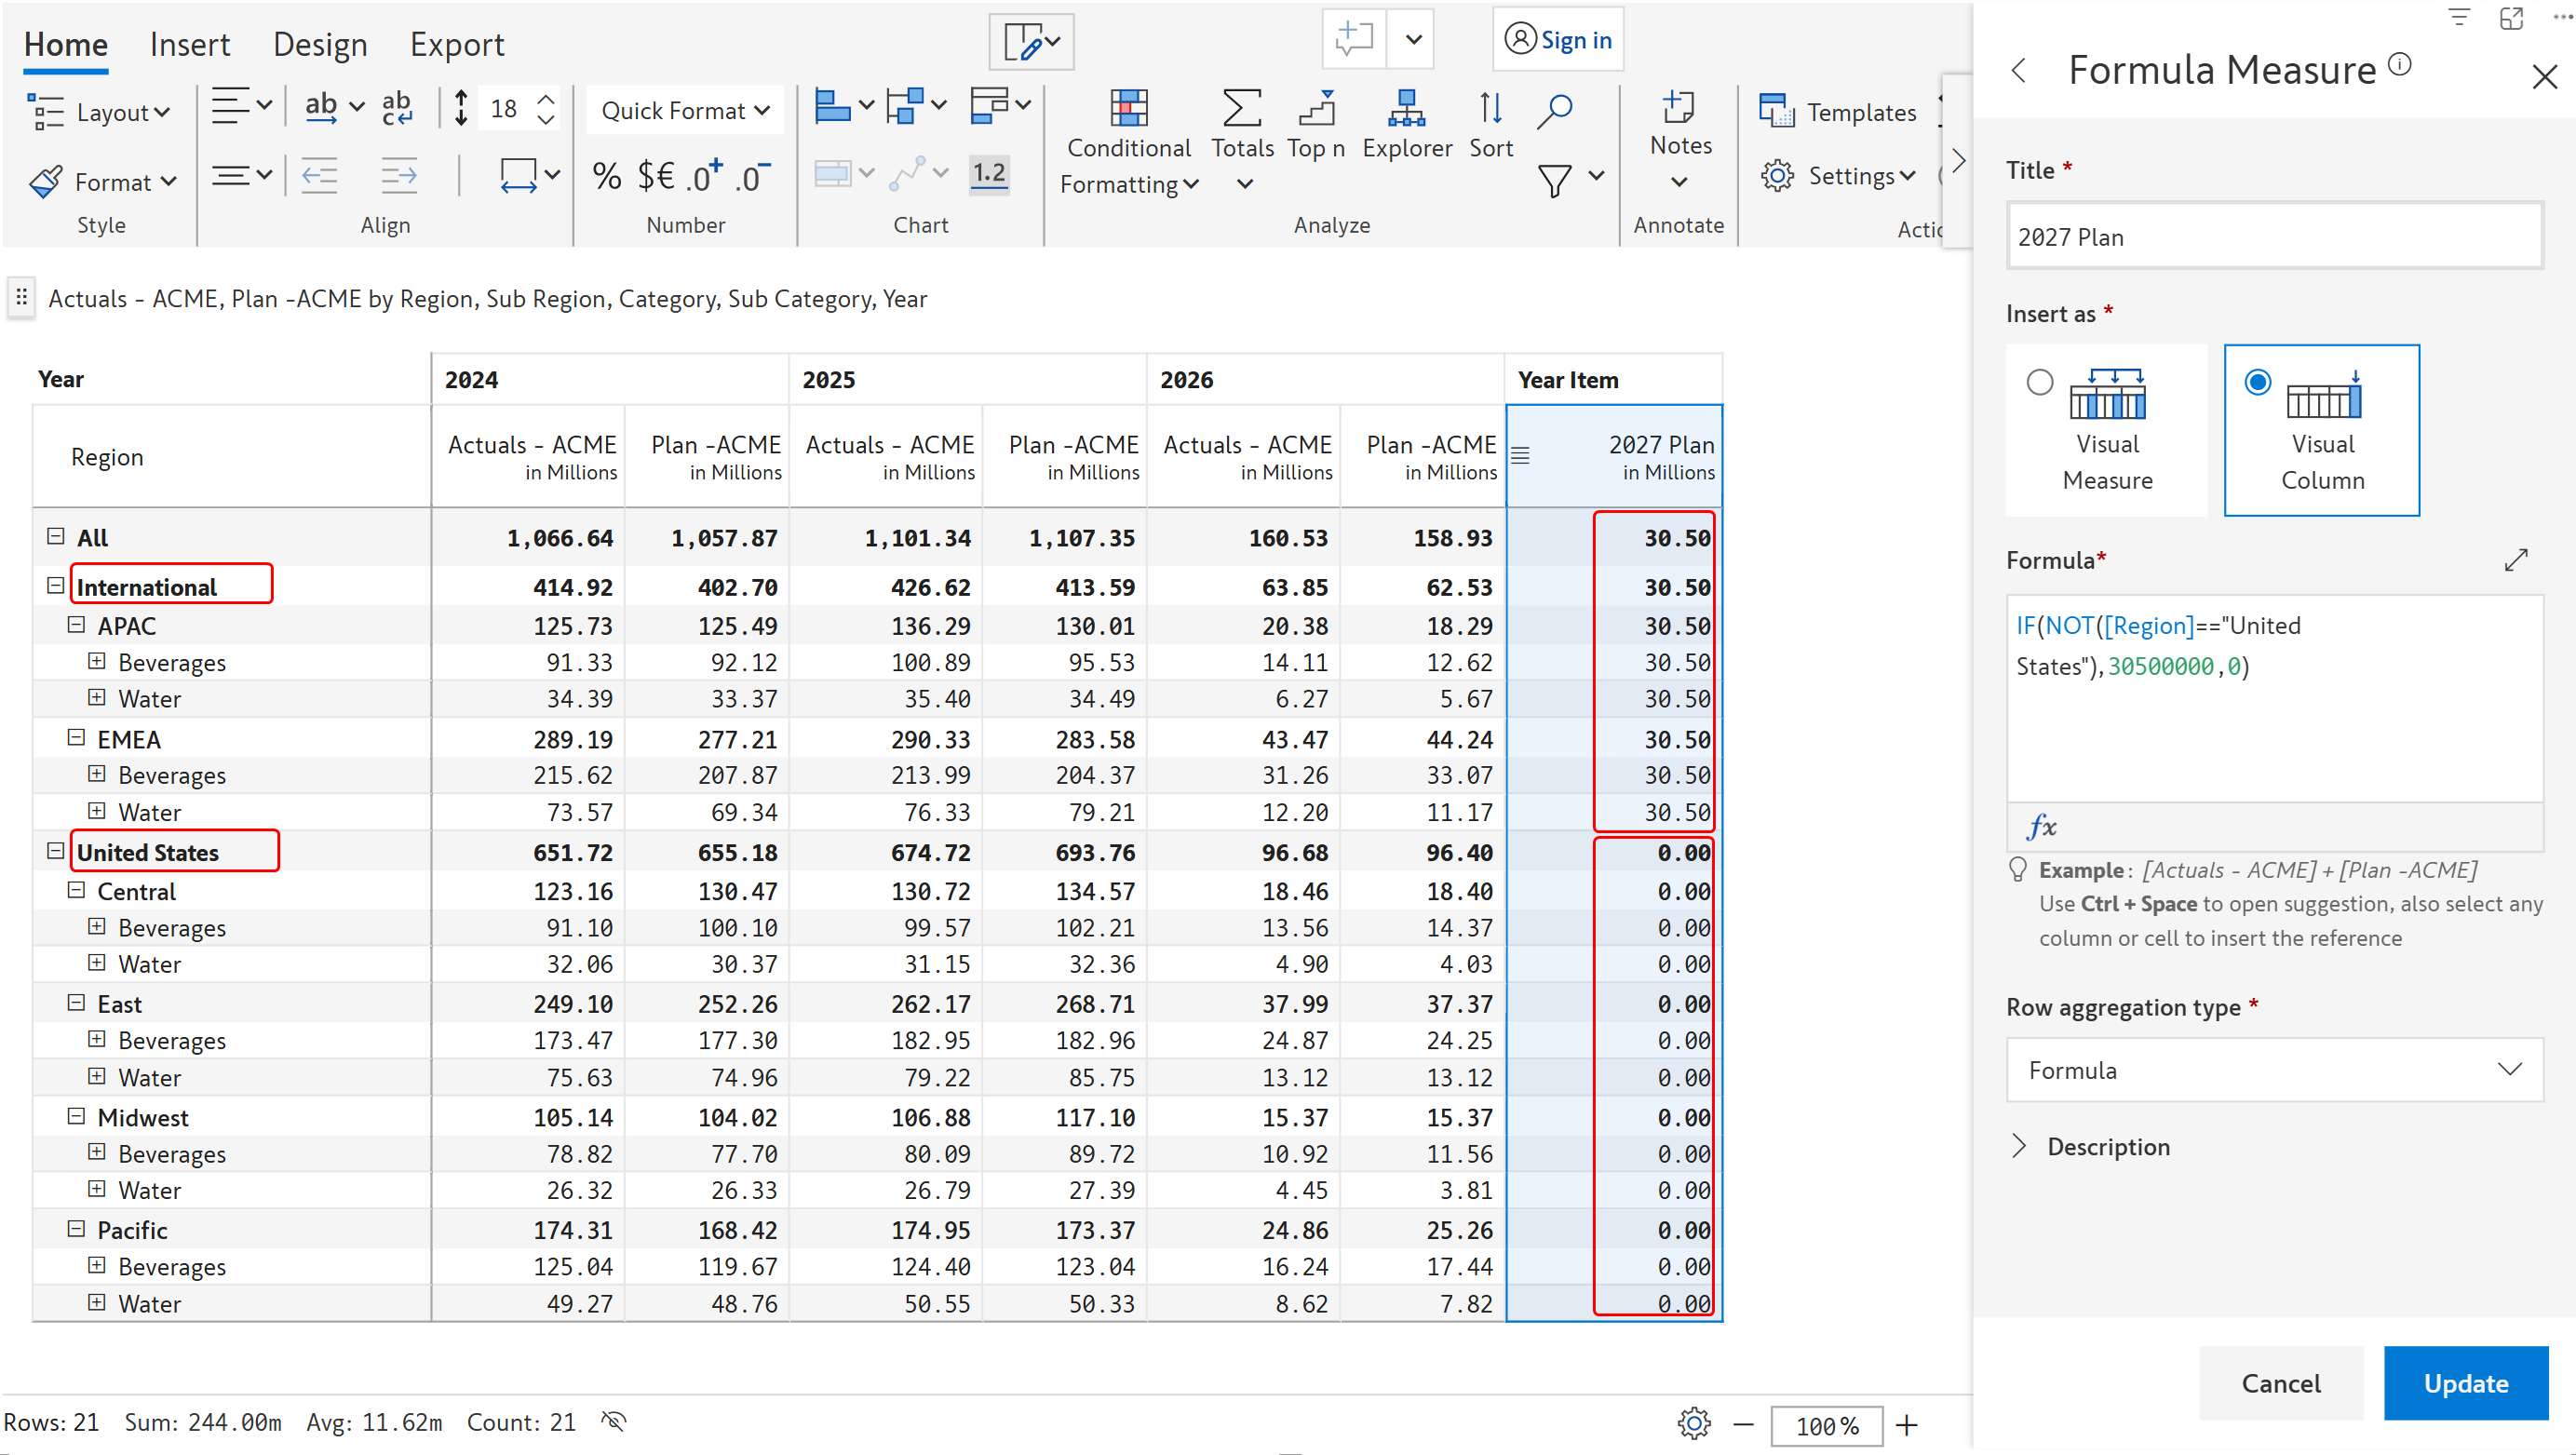Open the Export tab
The image size is (2576, 1455).
point(456,44)
